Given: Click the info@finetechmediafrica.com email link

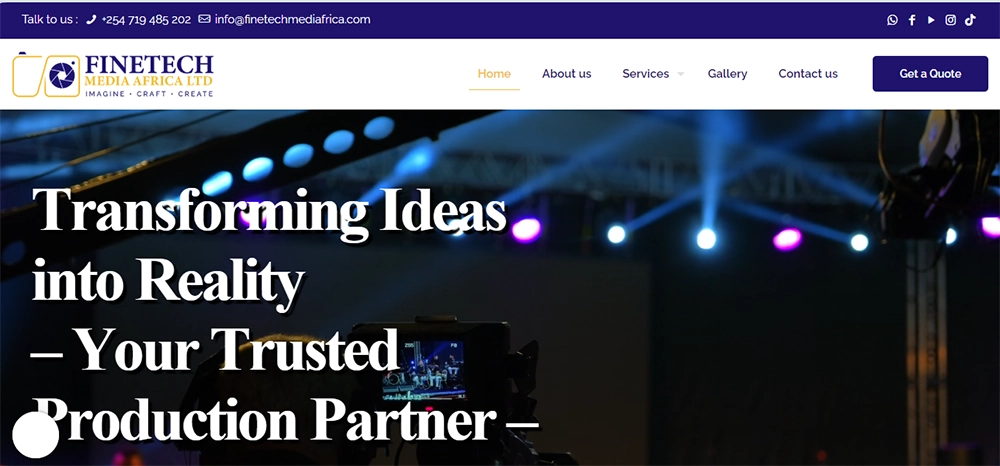Looking at the screenshot, I should click(x=292, y=19).
